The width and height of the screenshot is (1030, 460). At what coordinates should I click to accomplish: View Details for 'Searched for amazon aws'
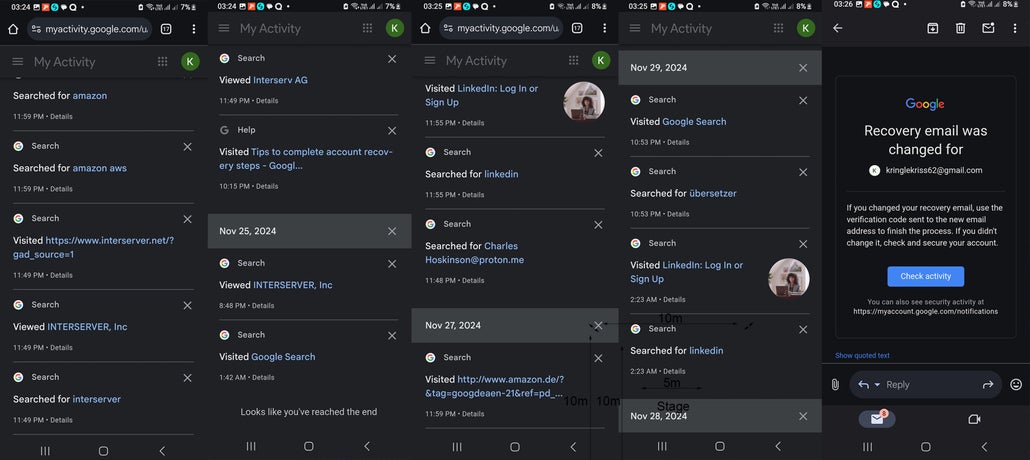[62, 189]
